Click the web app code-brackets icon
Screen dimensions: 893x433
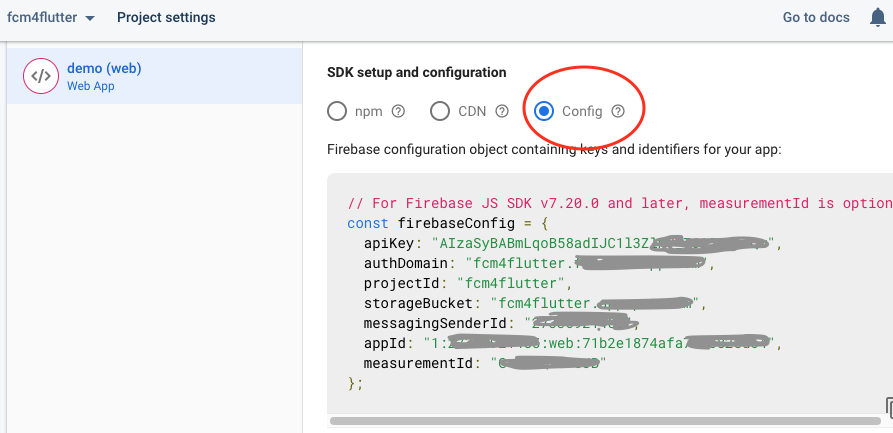click(x=41, y=76)
